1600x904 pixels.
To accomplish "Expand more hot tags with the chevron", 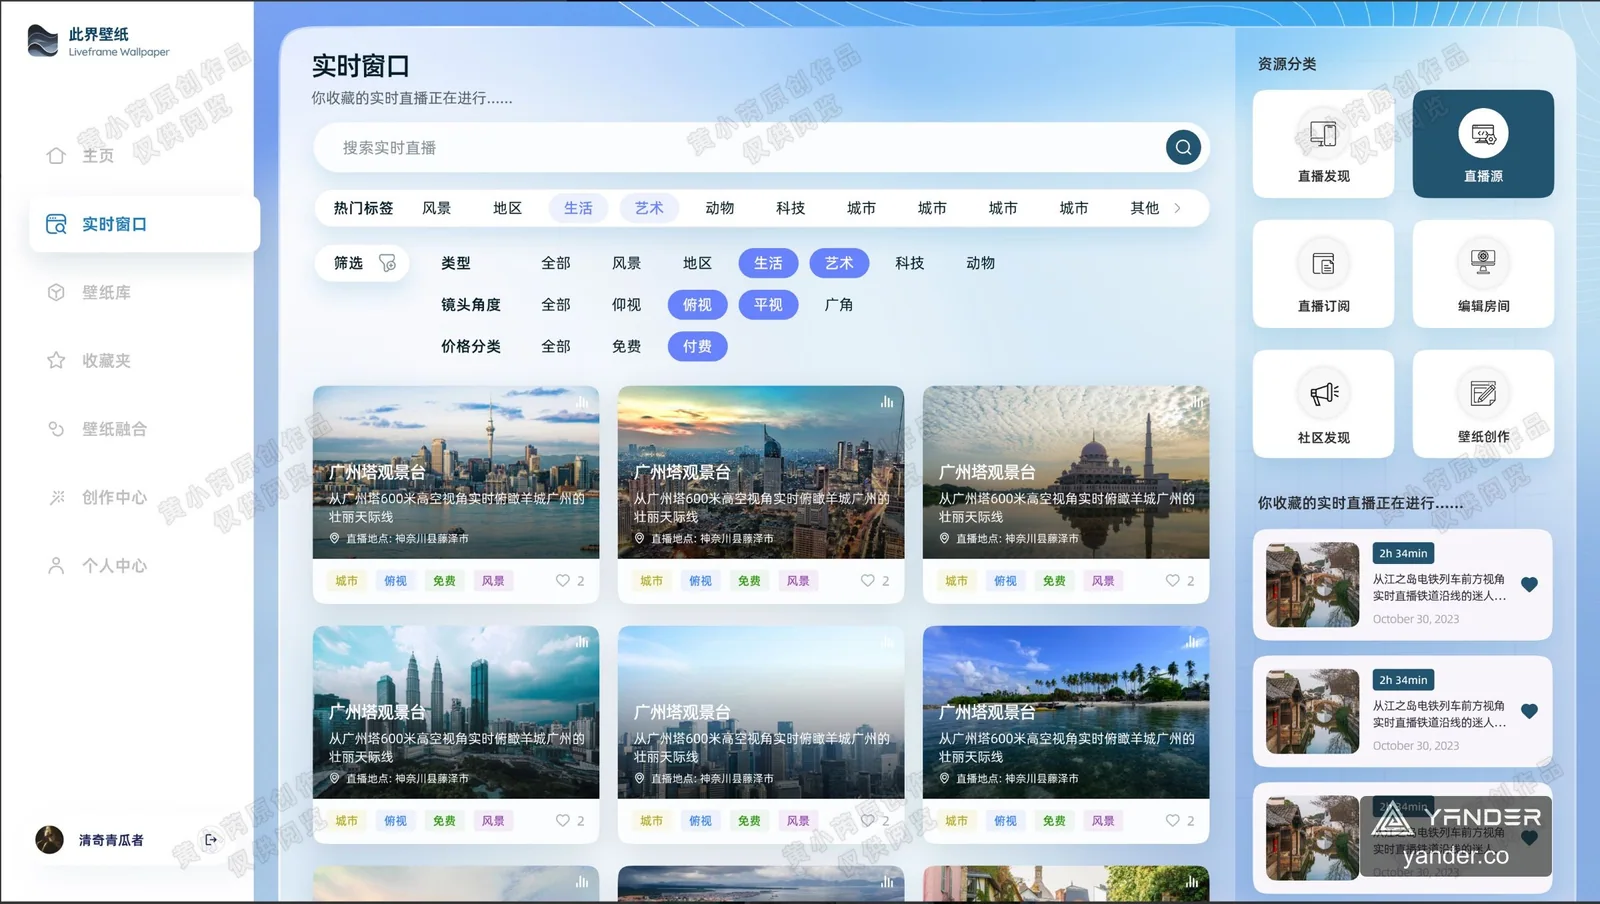I will 1177,208.
